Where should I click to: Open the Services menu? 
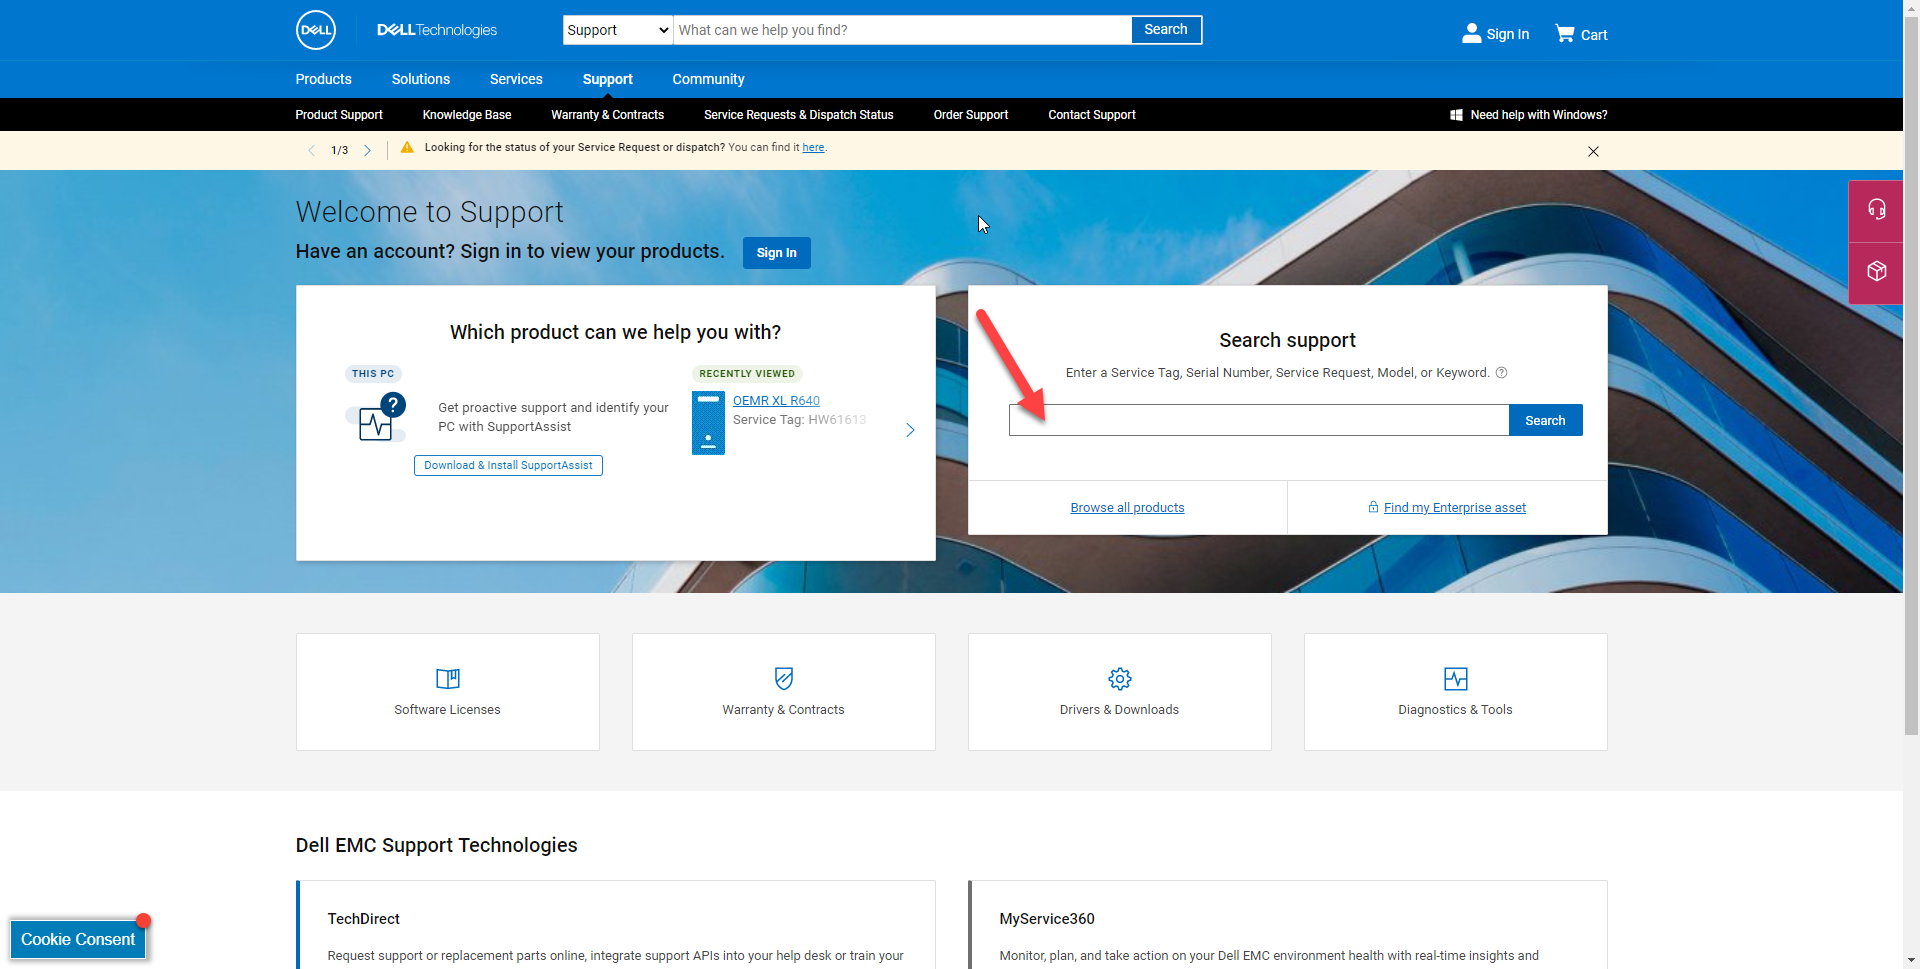coord(516,79)
